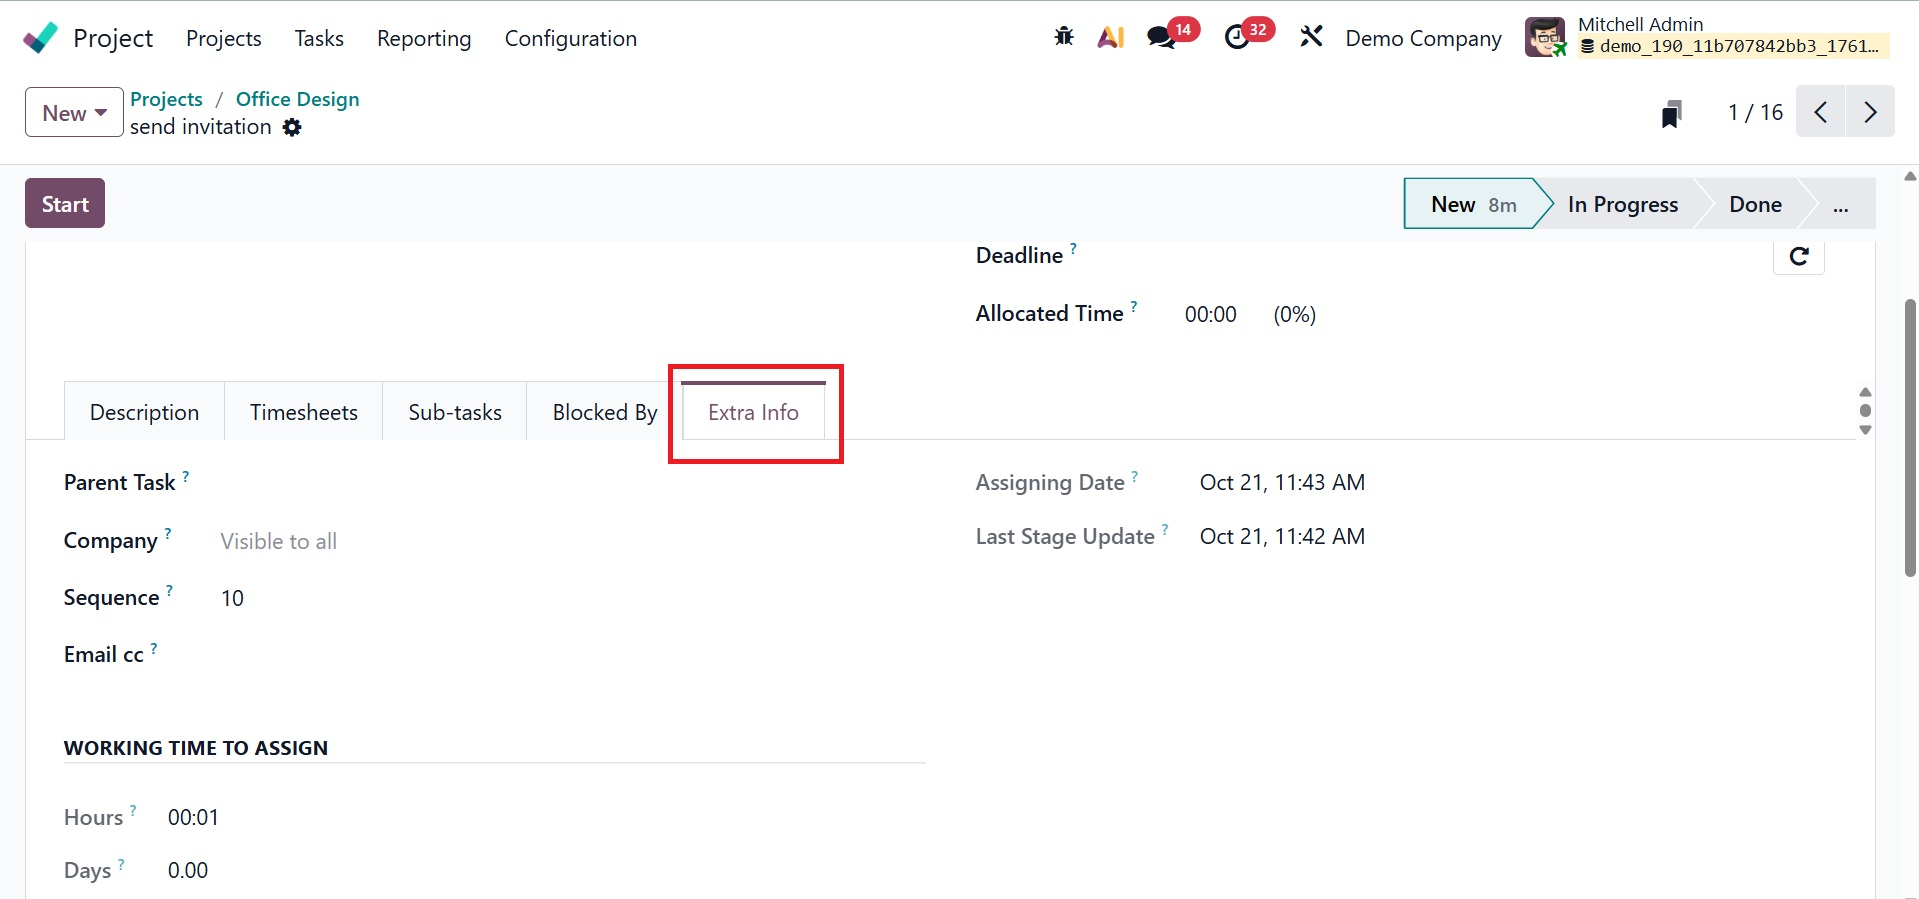Click the Project app logo
The width and height of the screenshot is (1919, 899).
[x=41, y=38]
